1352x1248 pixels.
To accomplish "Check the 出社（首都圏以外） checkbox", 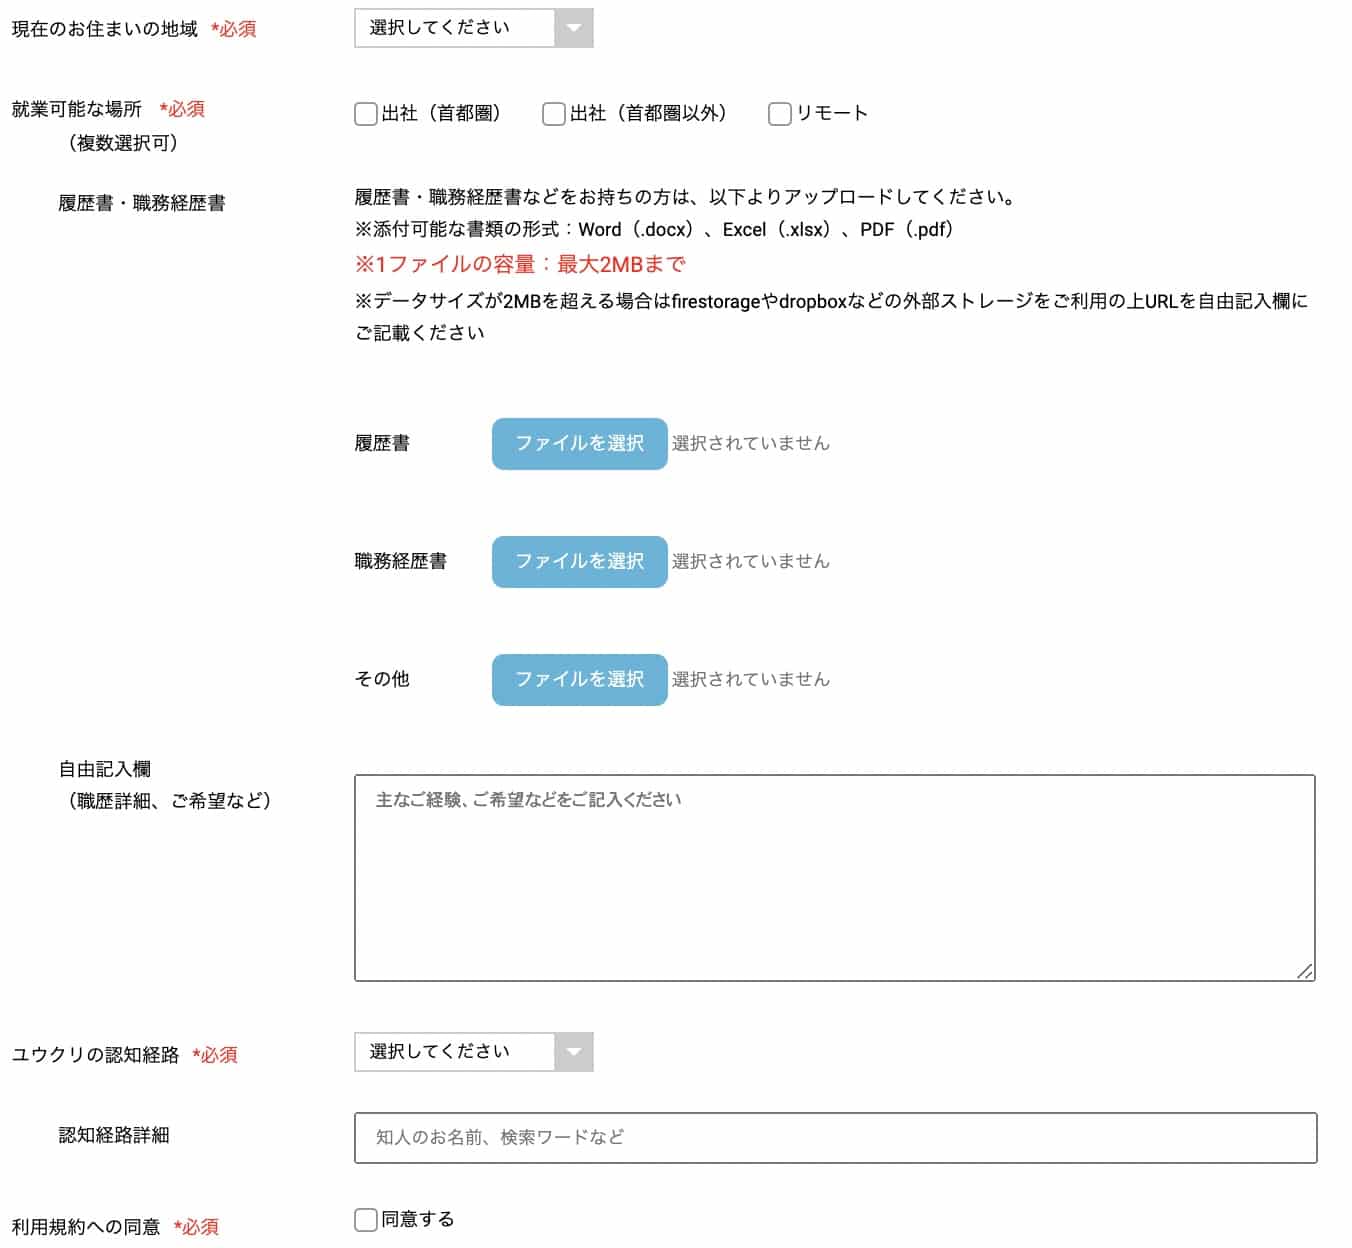I will coord(552,114).
